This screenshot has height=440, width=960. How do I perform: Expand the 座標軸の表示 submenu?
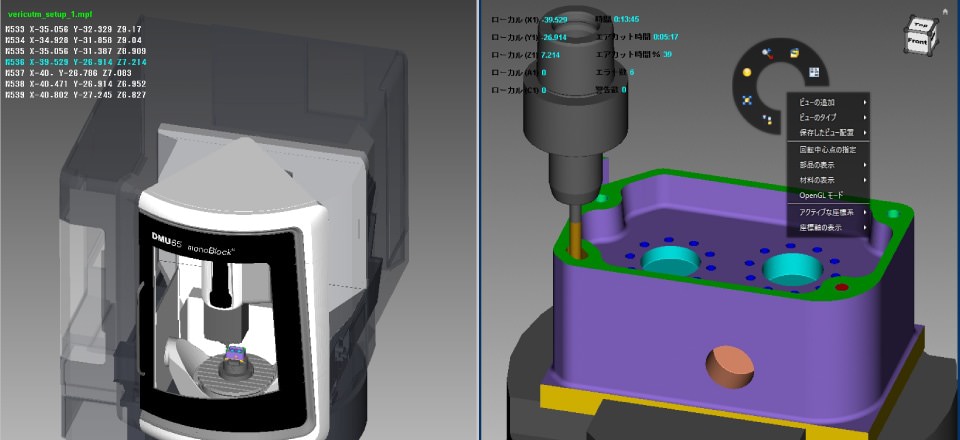point(830,228)
